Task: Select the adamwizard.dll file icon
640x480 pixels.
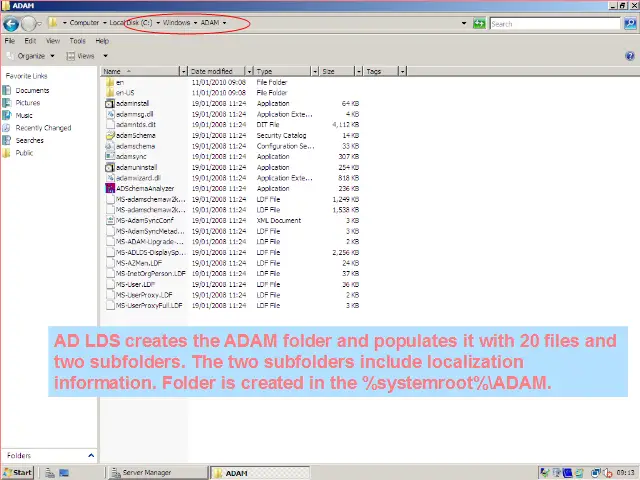Action: pos(110,178)
